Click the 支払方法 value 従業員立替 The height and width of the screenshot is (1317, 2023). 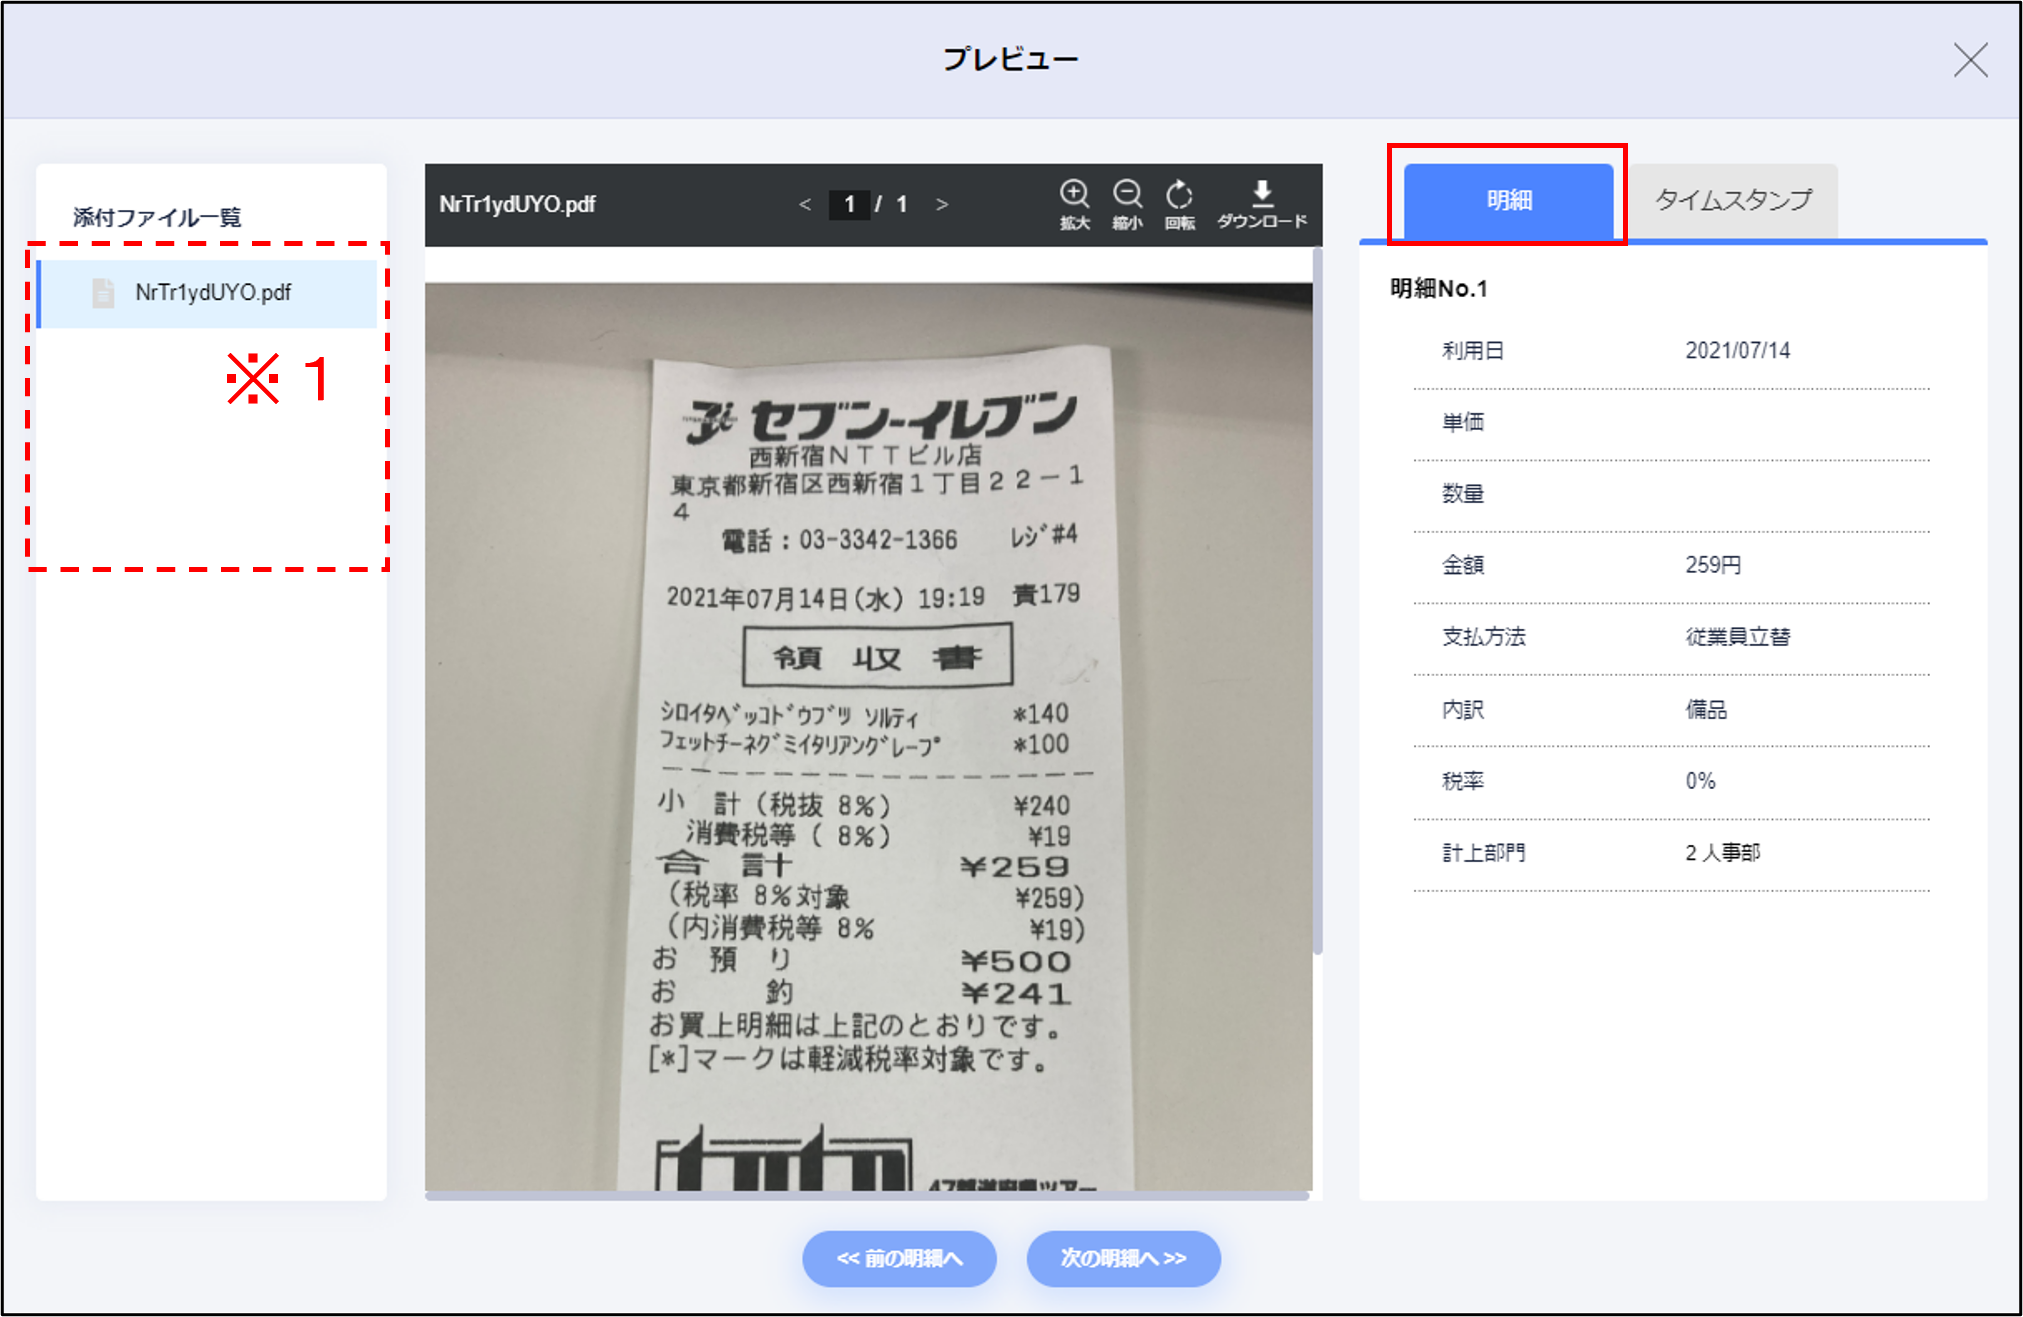(1737, 637)
